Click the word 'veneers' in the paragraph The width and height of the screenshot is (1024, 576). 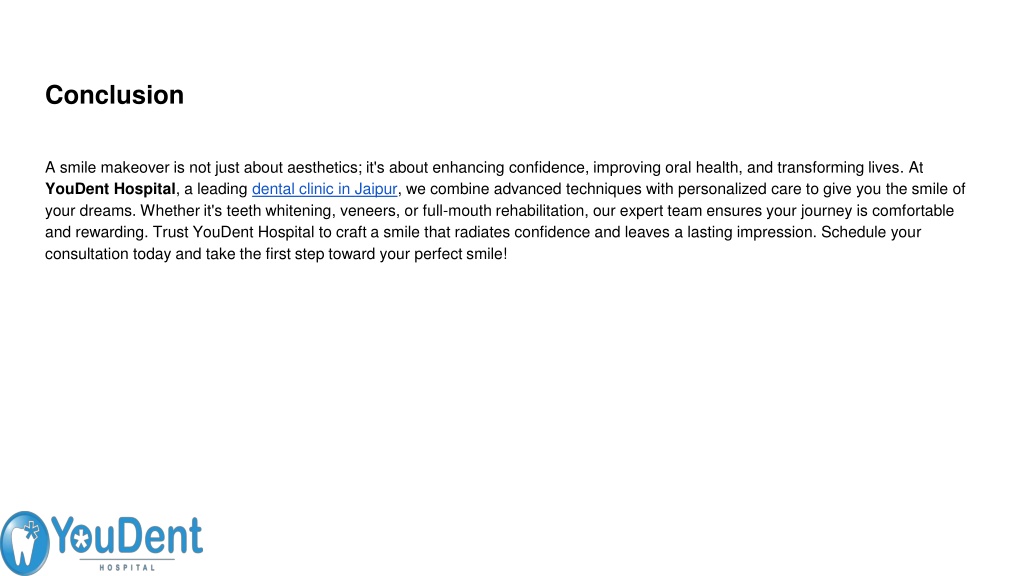[x=368, y=211]
